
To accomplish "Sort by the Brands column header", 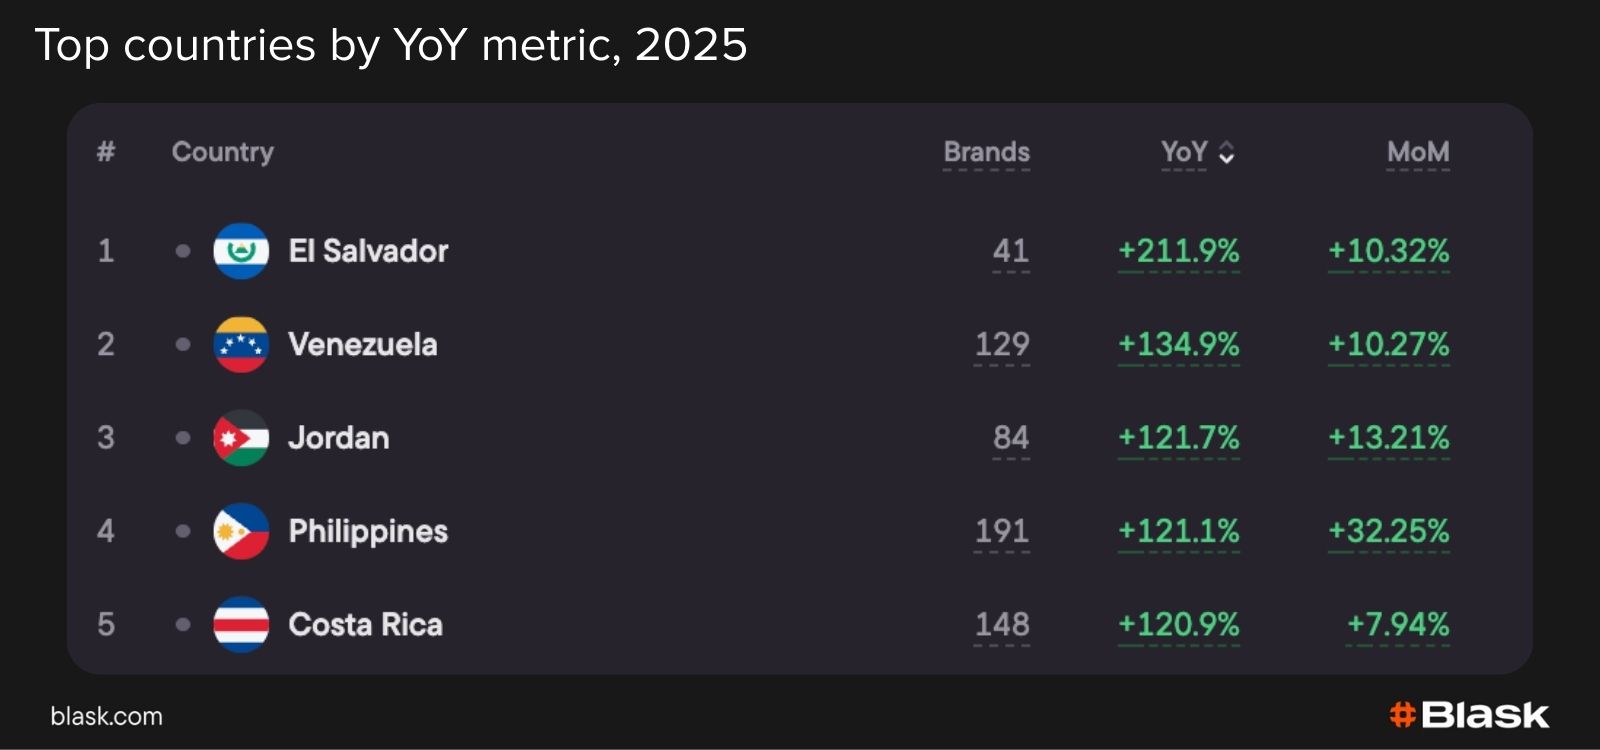I will 986,152.
